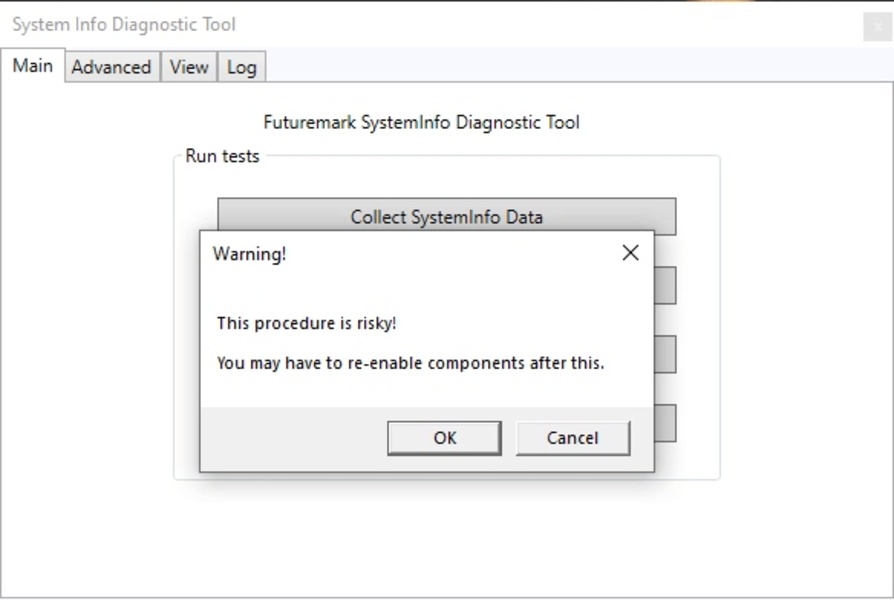This screenshot has width=894, height=600.
Task: Confirm the warning with OK
Action: [445, 438]
